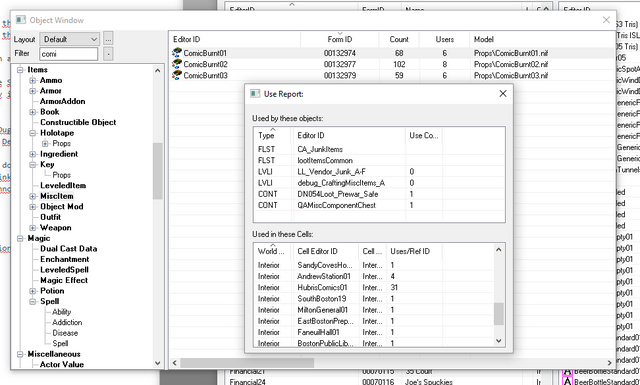Screen dimensions: 640x385
Task: Collapse the Holotape tree node
Action: click(33, 133)
